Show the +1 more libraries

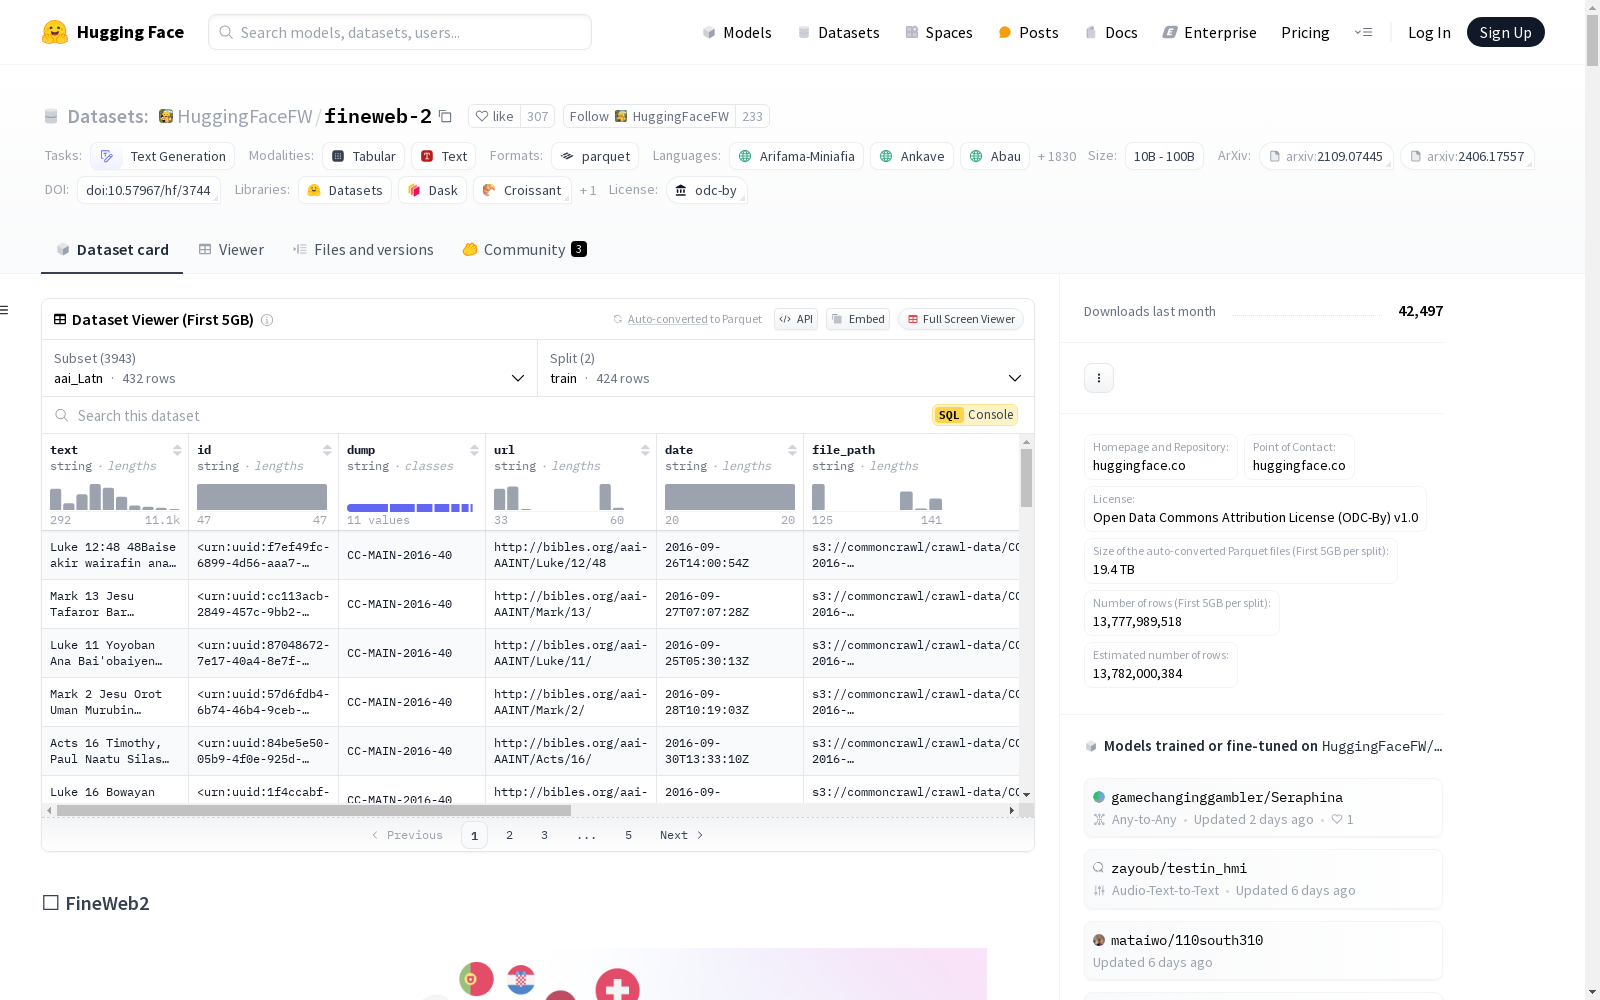tap(588, 190)
